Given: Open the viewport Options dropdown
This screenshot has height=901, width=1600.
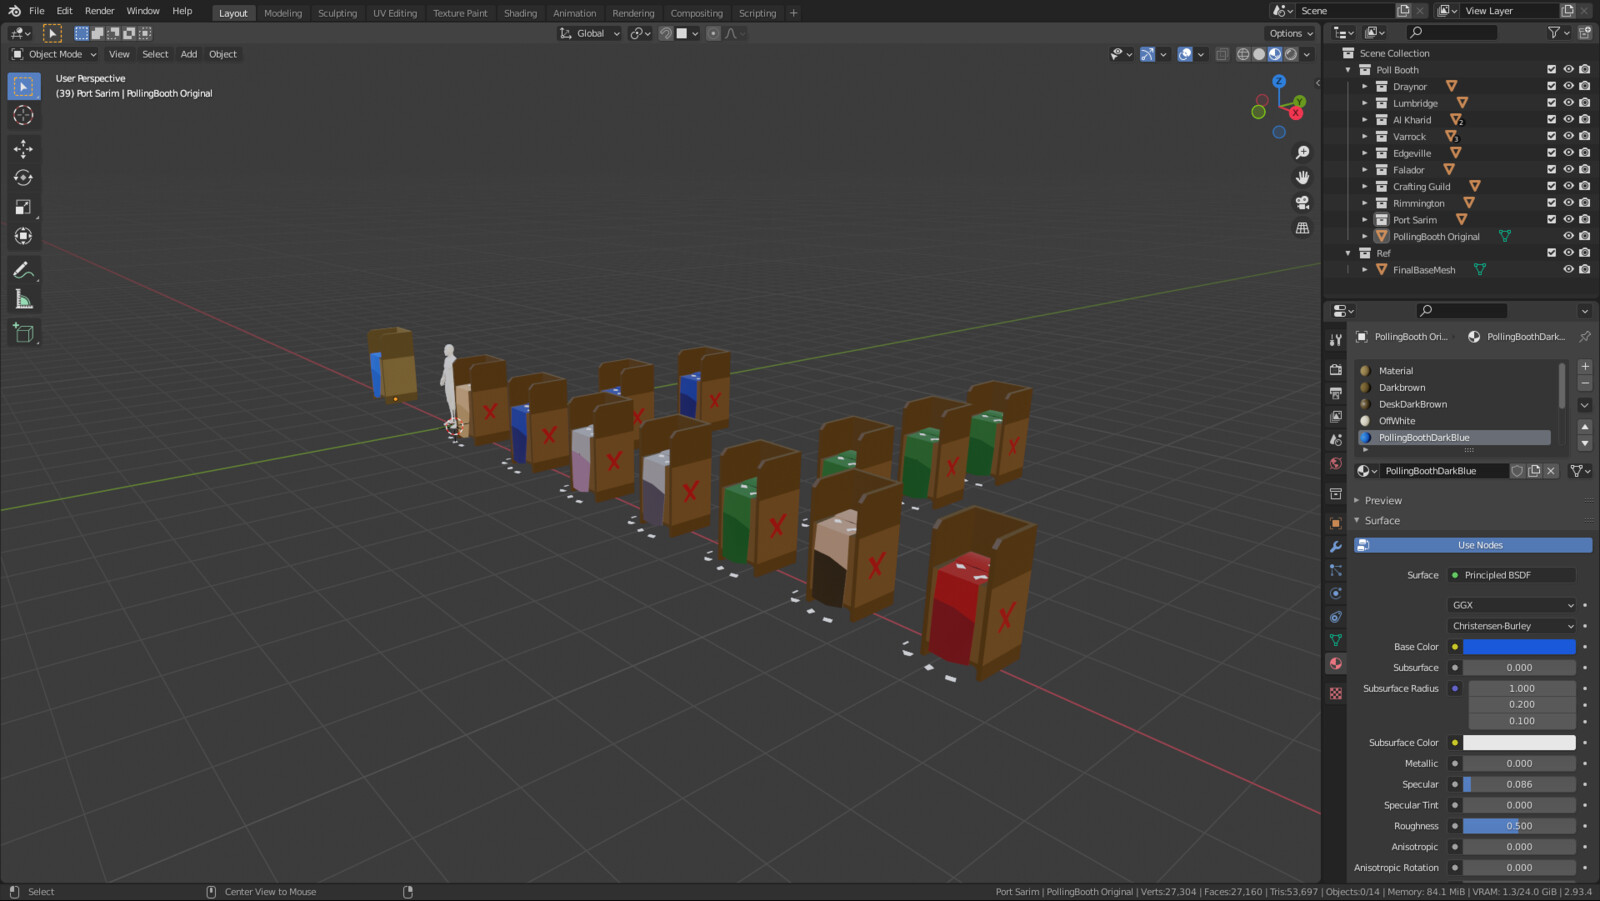Looking at the screenshot, I should pyautogui.click(x=1291, y=33).
